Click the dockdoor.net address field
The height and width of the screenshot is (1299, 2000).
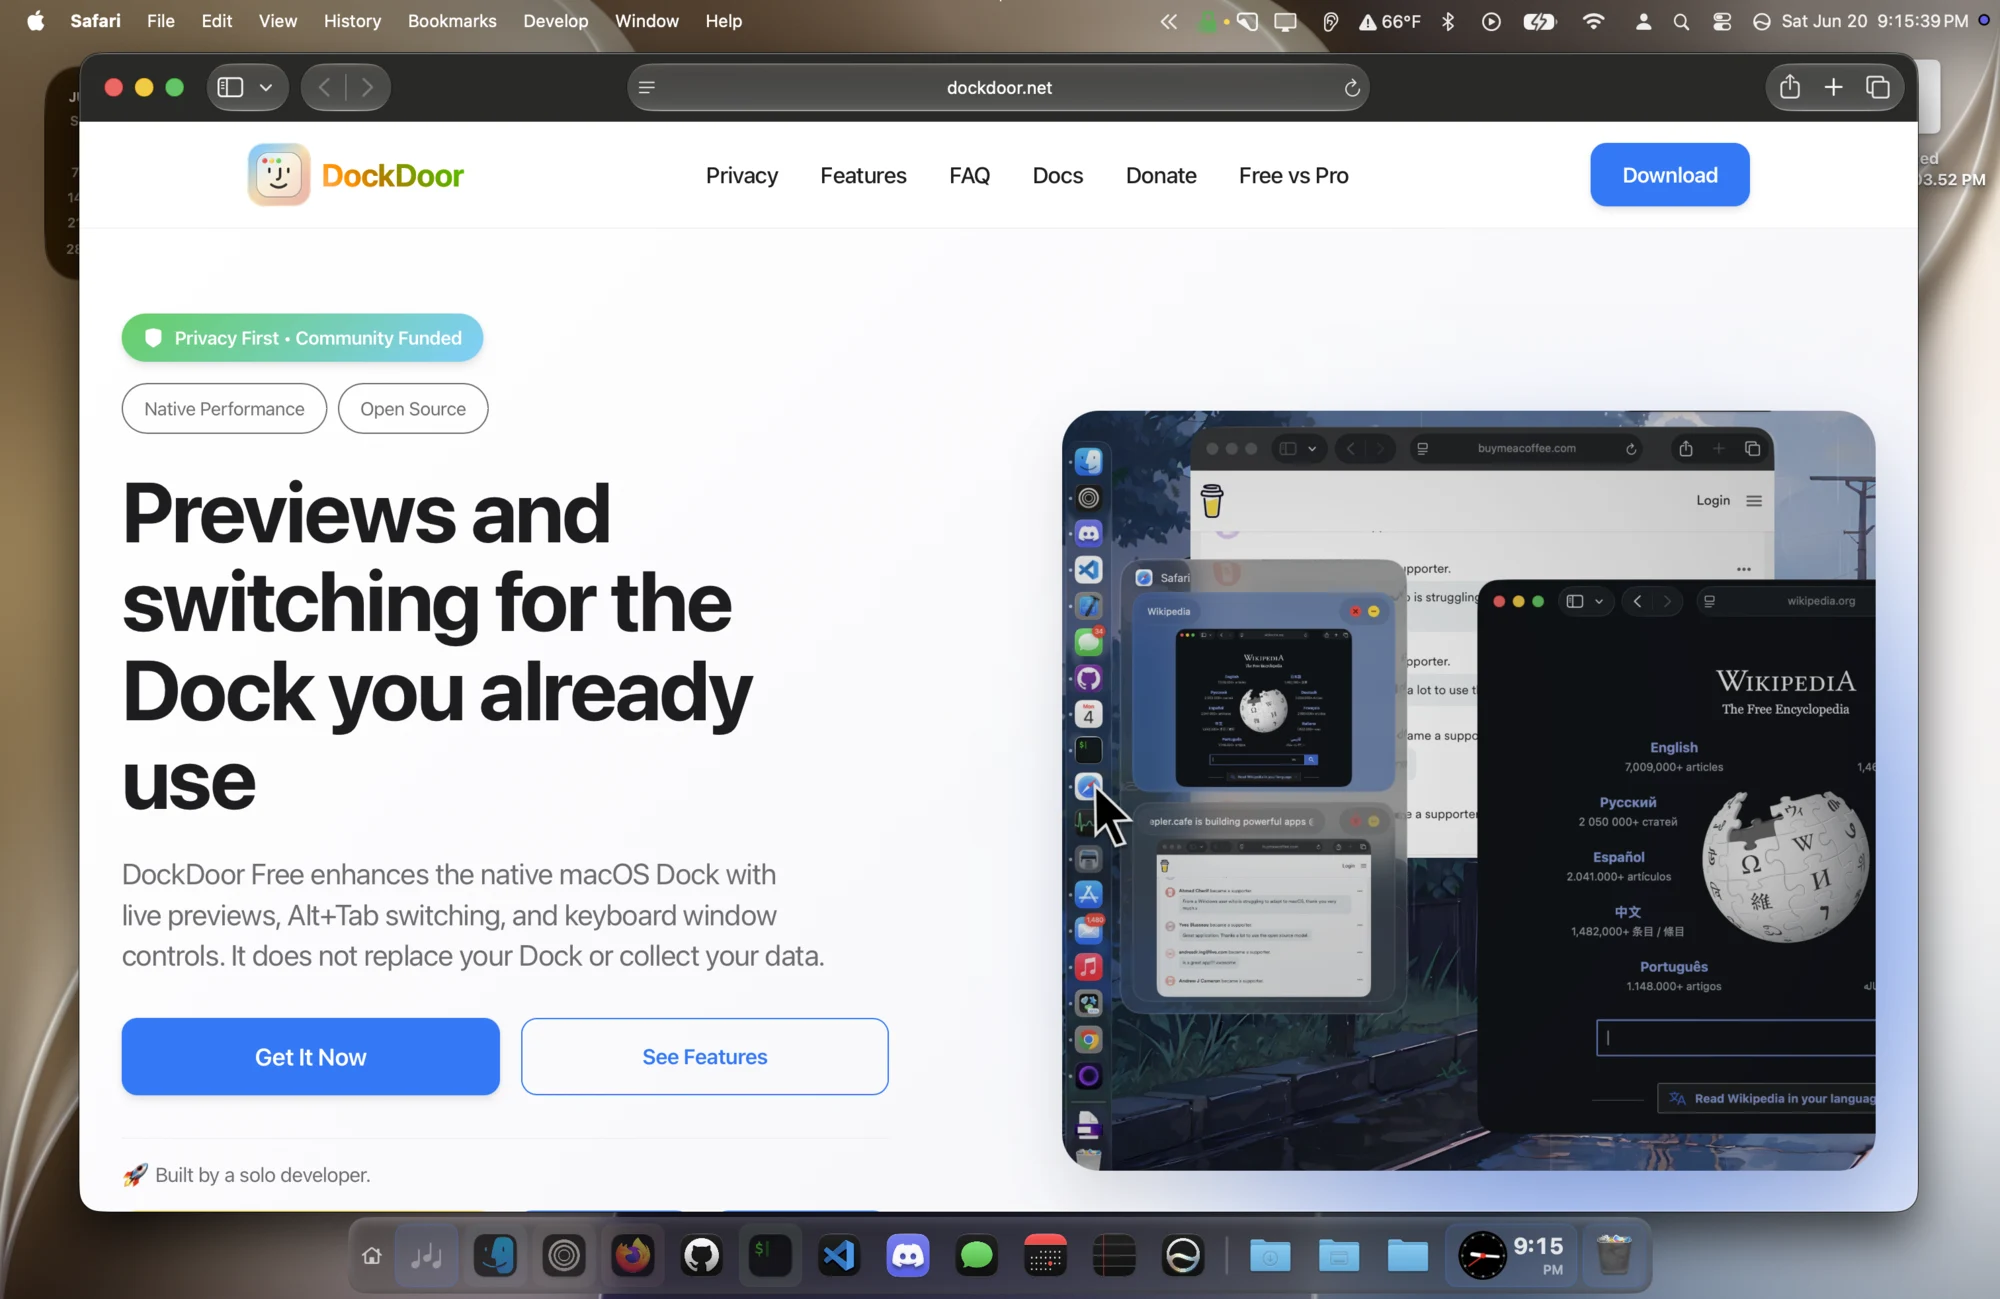click(999, 88)
